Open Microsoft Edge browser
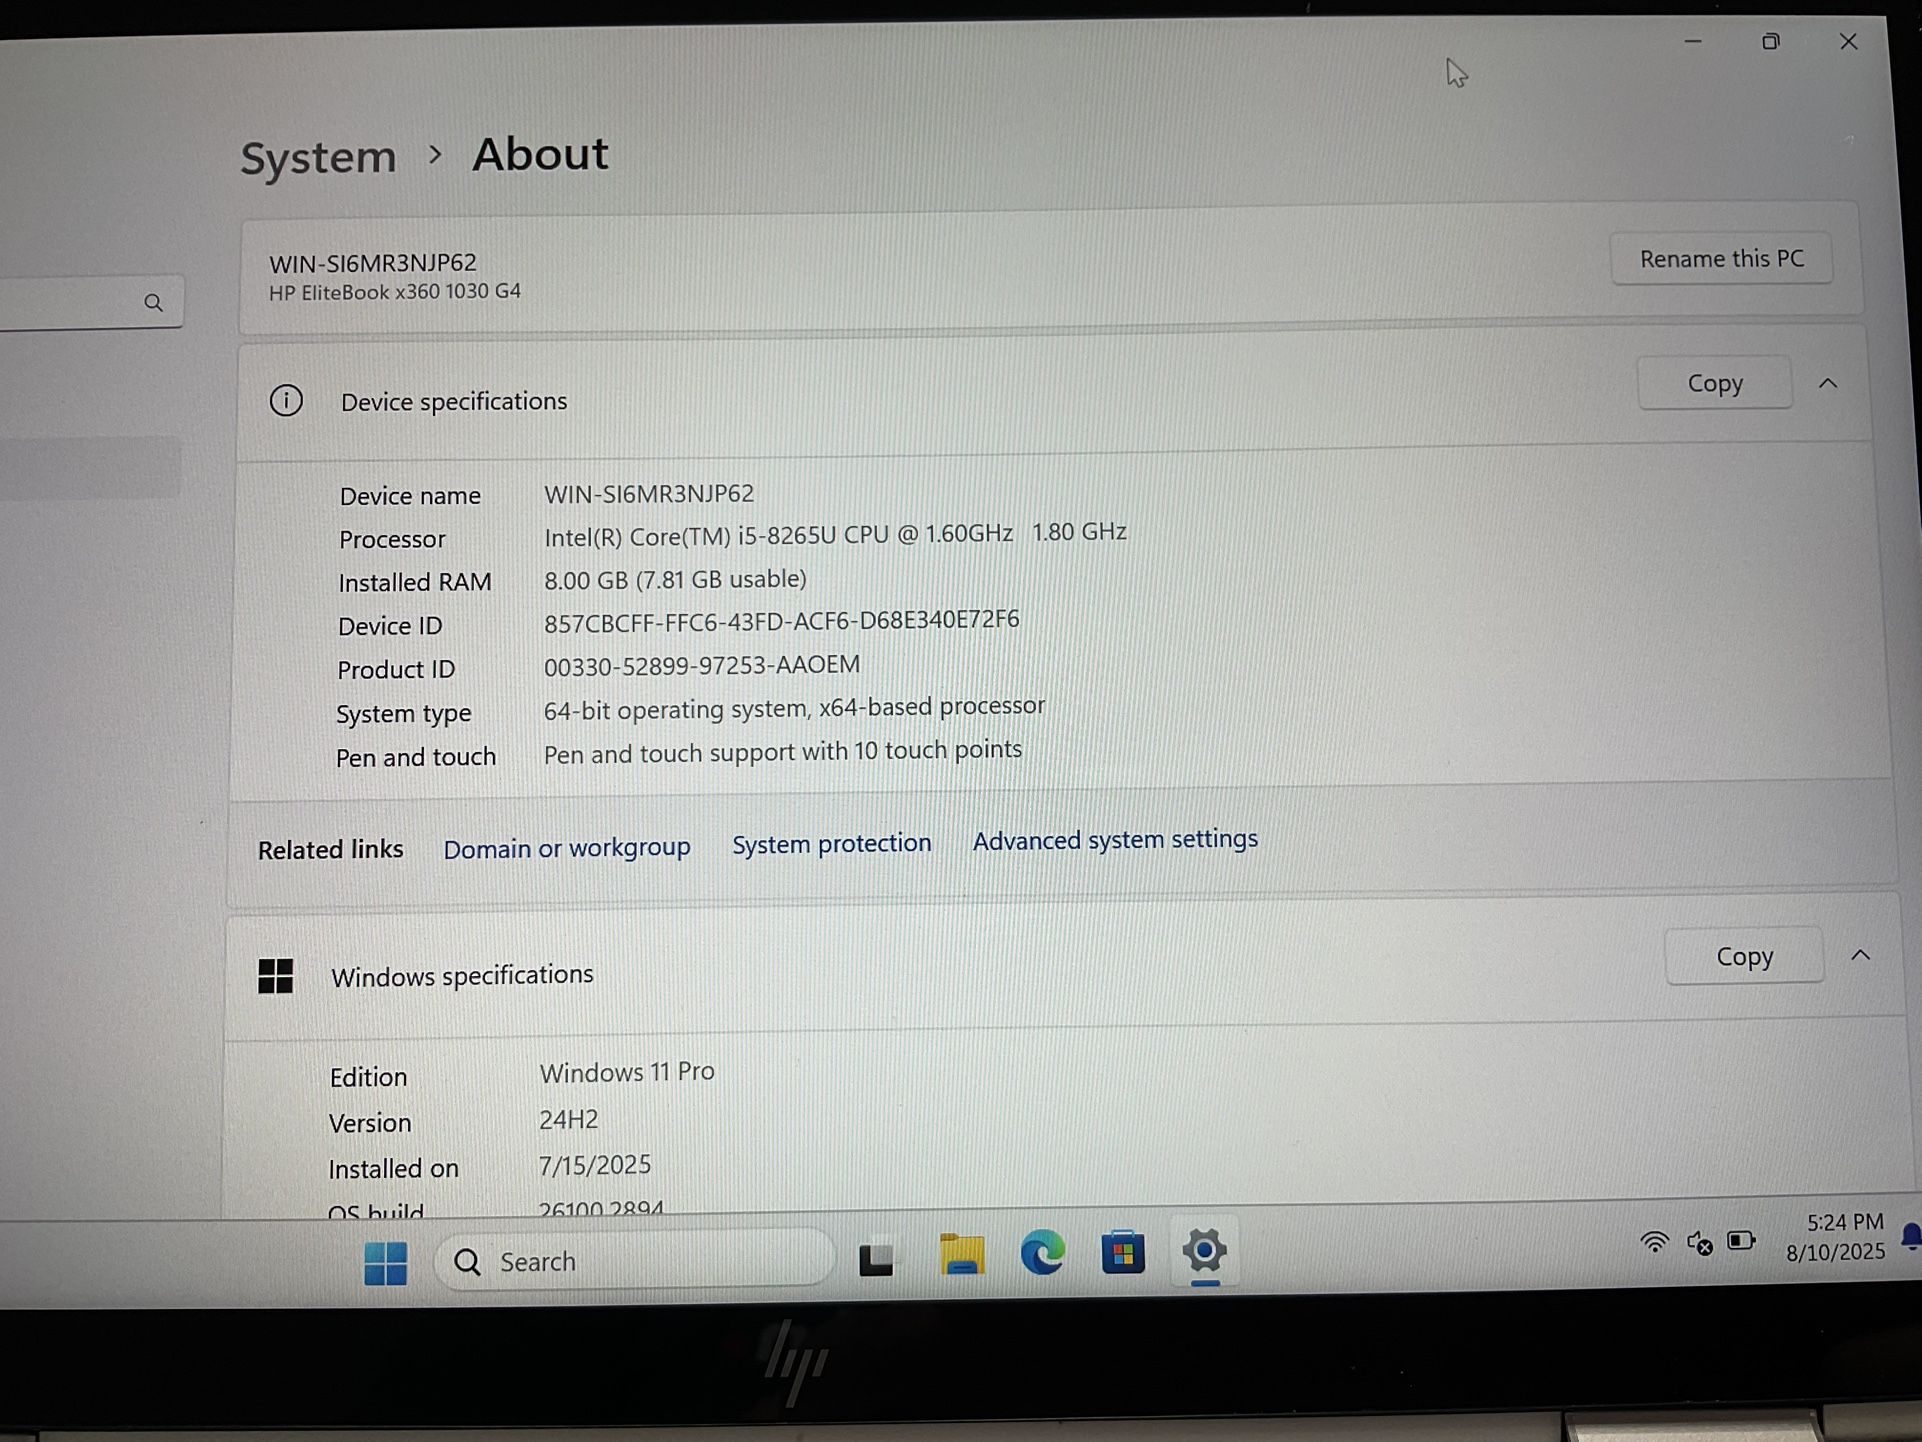 (x=1042, y=1254)
